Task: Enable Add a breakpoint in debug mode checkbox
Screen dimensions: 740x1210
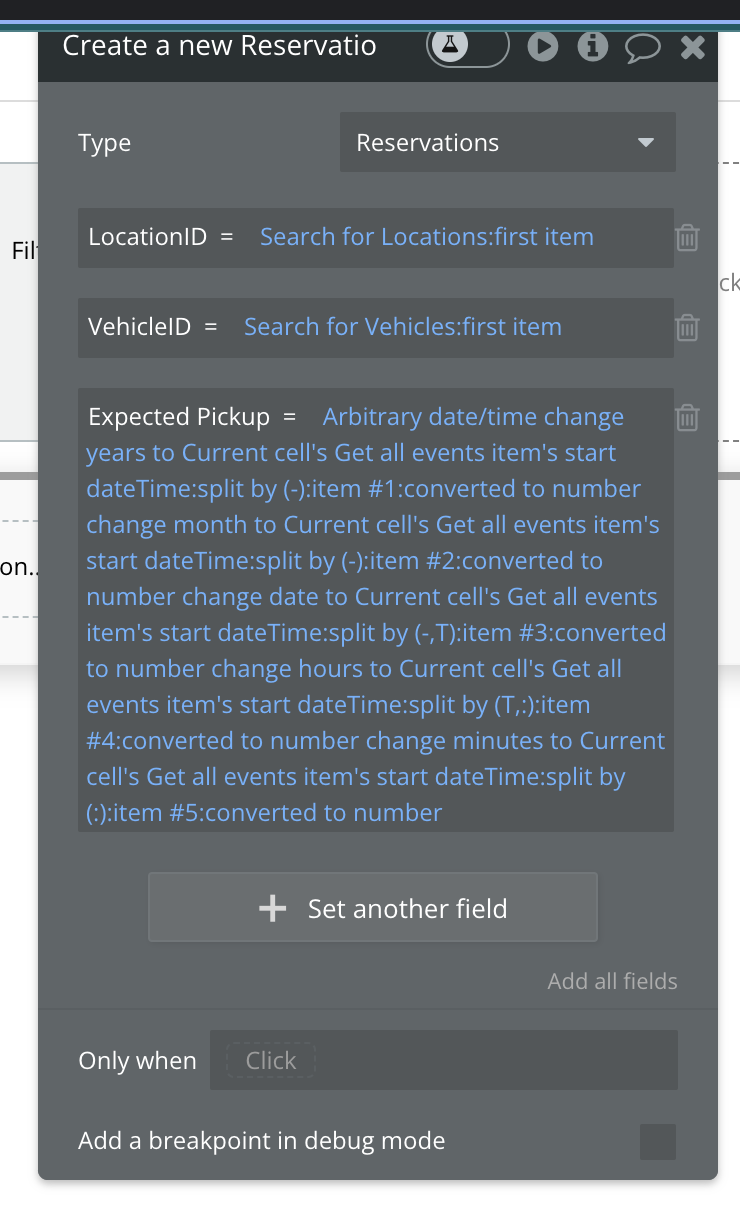Action: 658,1142
